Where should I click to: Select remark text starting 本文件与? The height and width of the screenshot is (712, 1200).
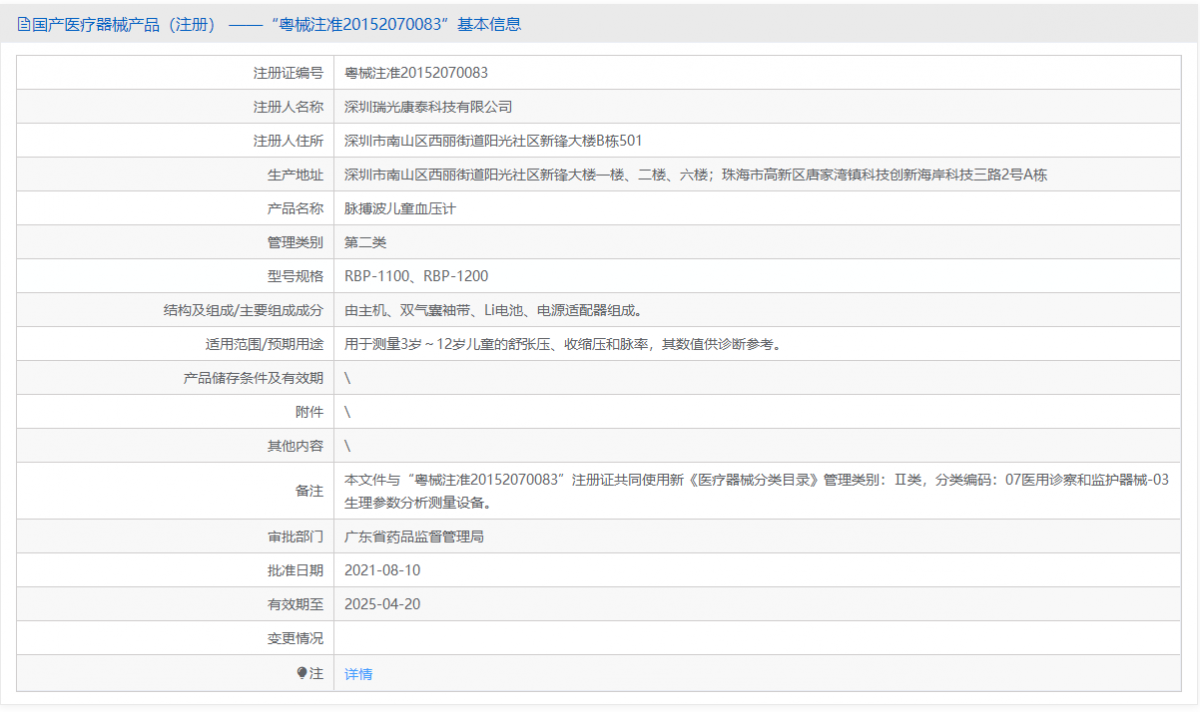(x=756, y=491)
